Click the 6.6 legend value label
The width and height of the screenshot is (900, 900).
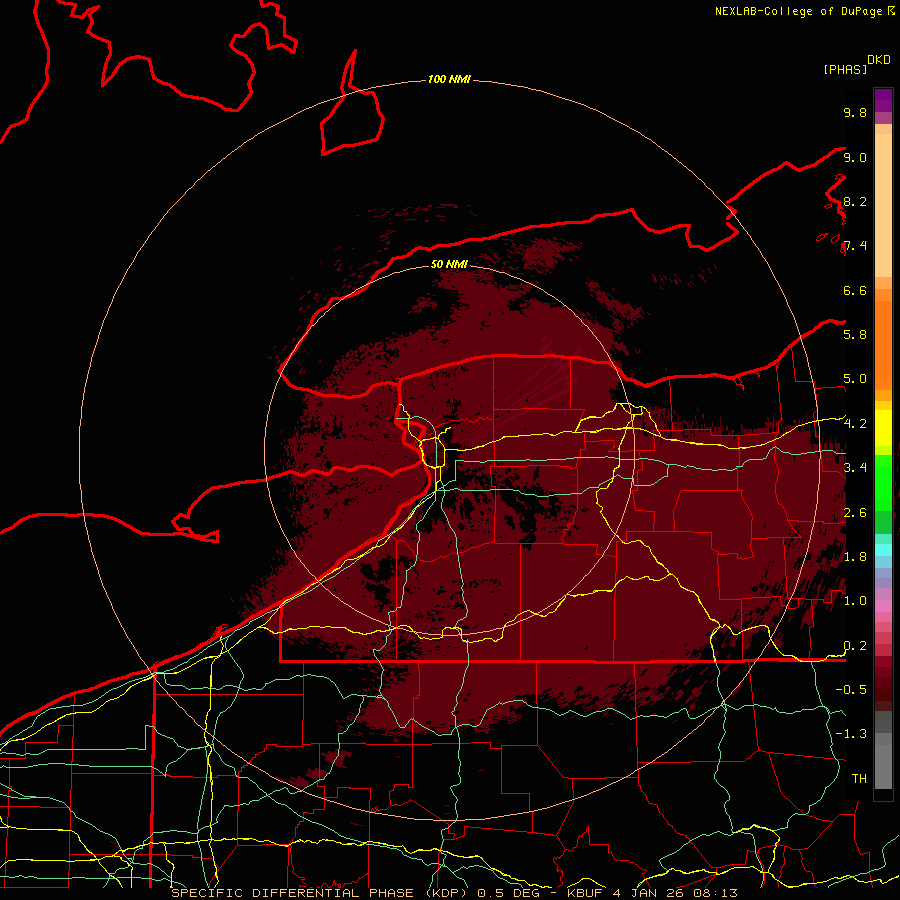tap(855, 290)
